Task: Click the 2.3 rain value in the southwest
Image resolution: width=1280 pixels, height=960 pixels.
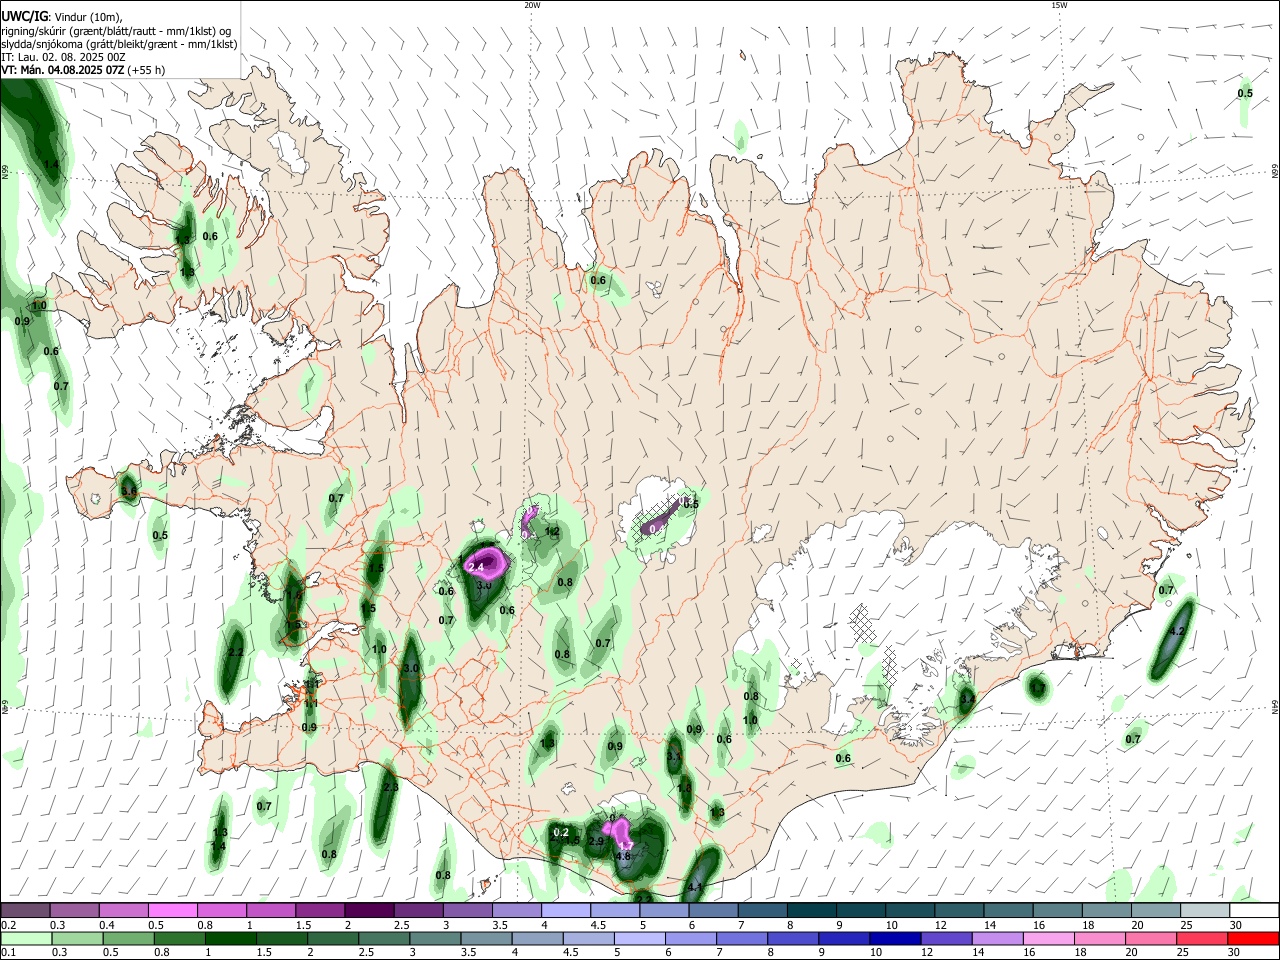Action: pyautogui.click(x=391, y=788)
